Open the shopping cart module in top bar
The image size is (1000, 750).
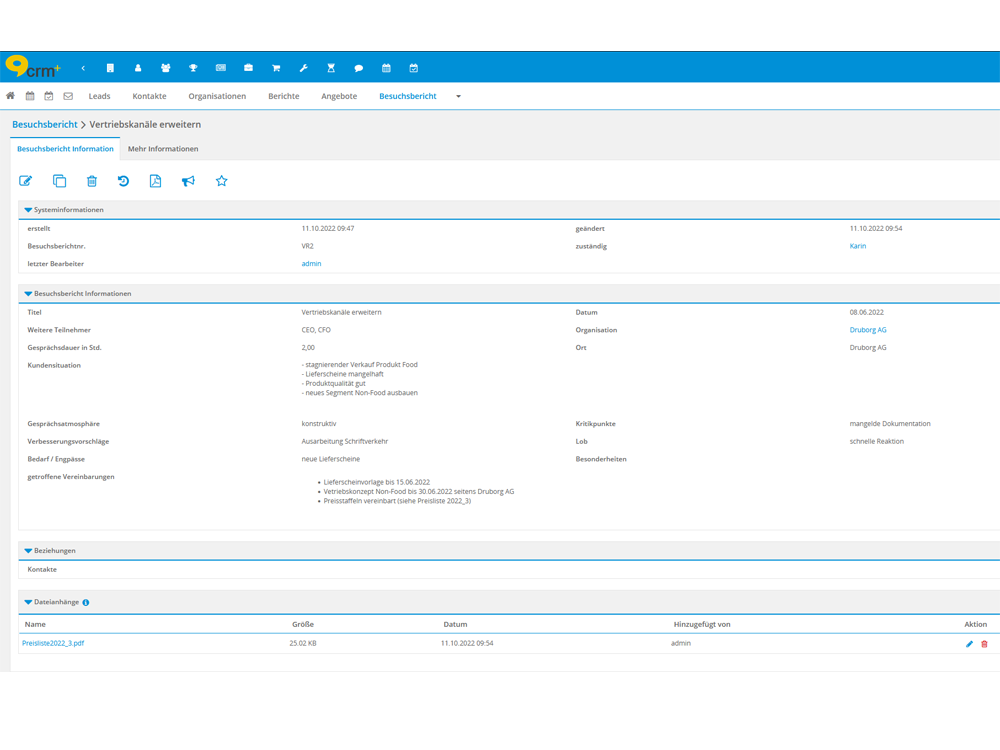click(276, 68)
